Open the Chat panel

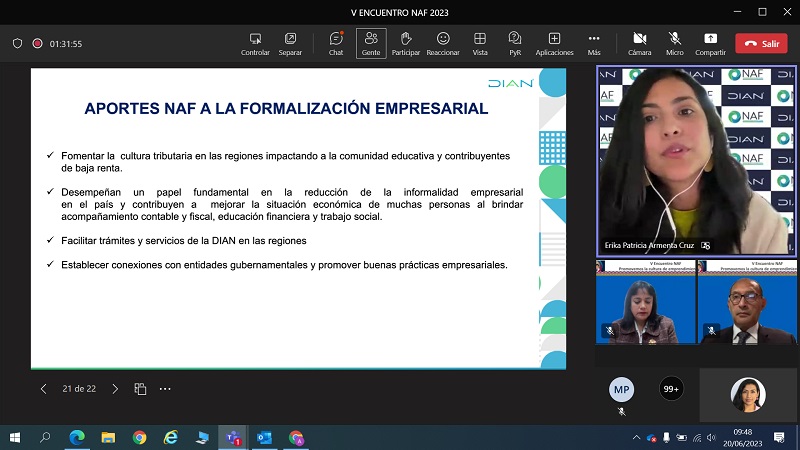[336, 44]
